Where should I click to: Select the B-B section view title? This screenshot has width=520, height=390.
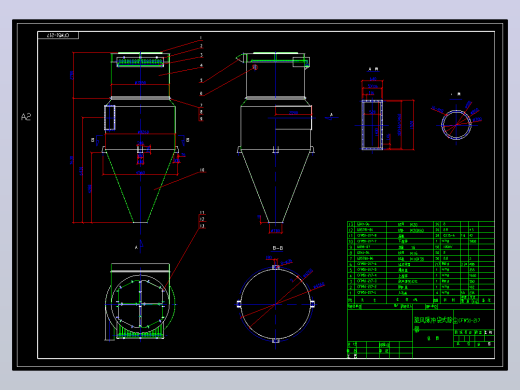tap(278, 248)
